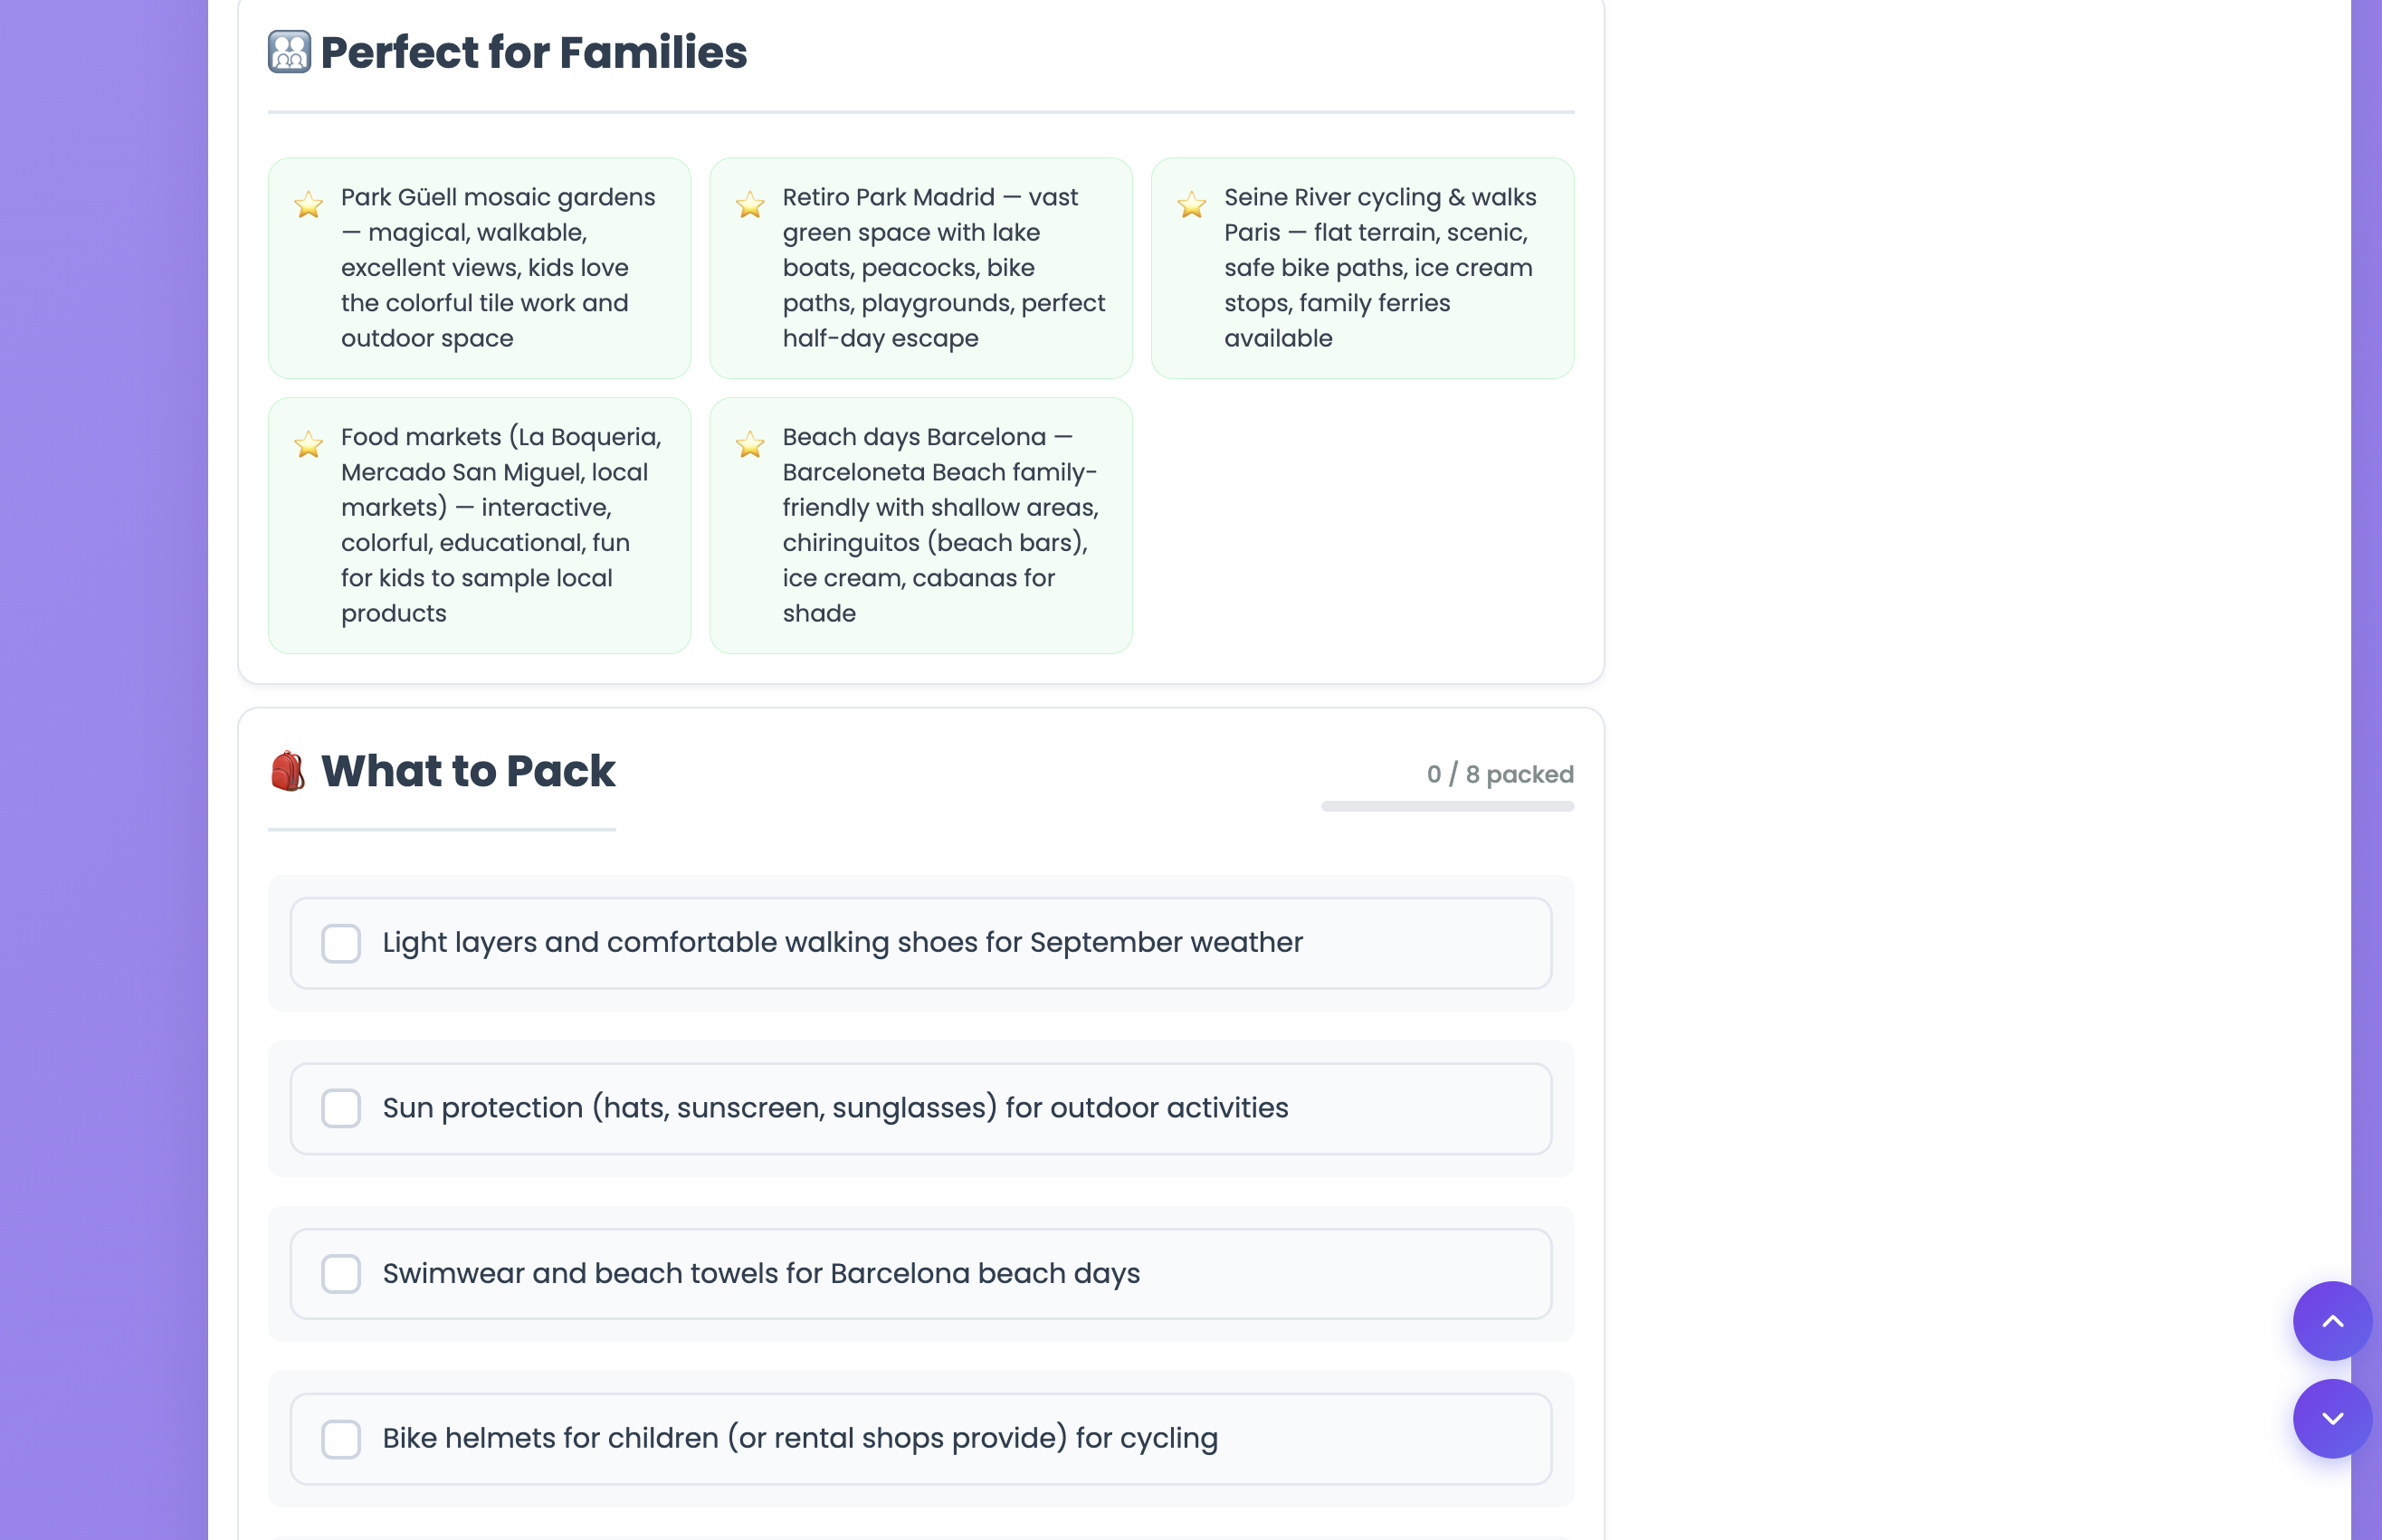
Task: Click the packed progress bar
Action: pos(1447,806)
